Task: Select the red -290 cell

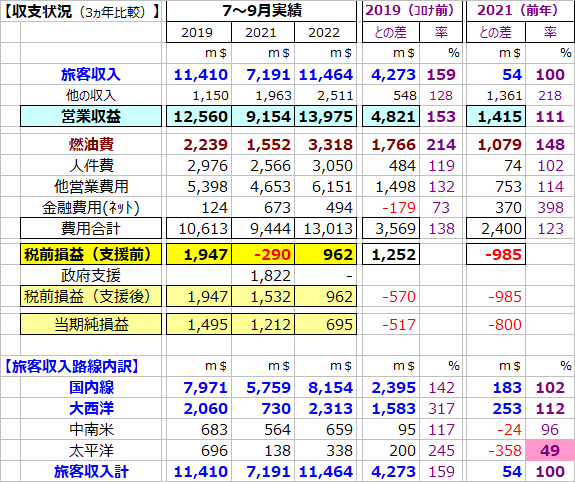Action: click(263, 254)
